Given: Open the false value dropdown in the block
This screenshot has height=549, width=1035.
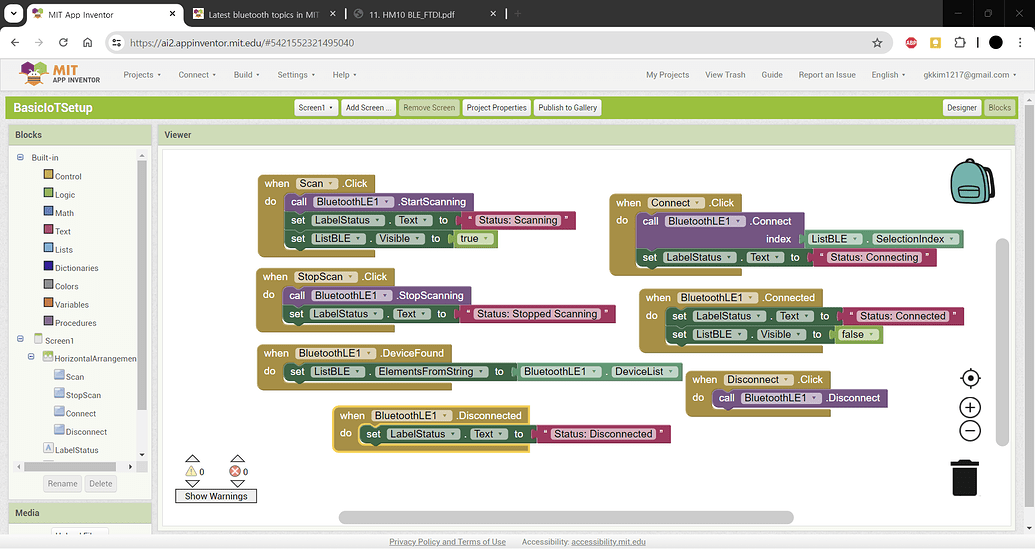Looking at the screenshot, I should click(x=859, y=335).
